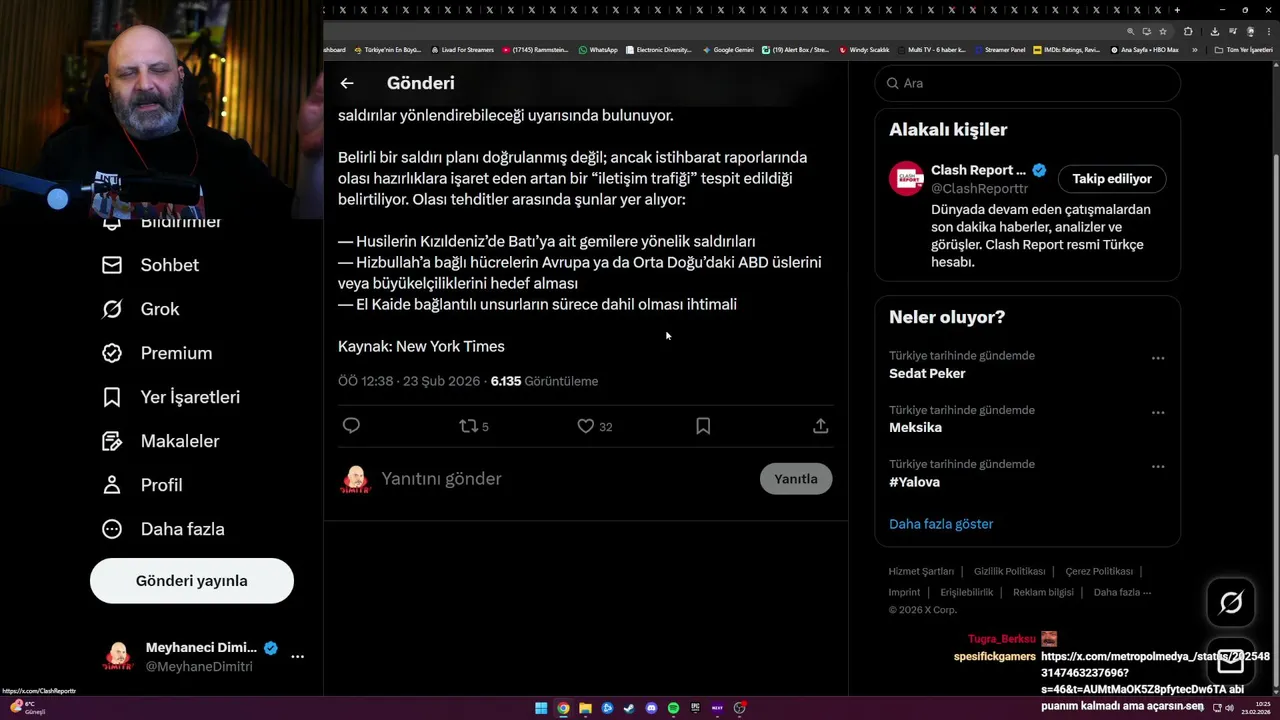Image resolution: width=1280 pixels, height=720 pixels.
Task: Open options dots beside #Yalova
Action: coord(1157,466)
